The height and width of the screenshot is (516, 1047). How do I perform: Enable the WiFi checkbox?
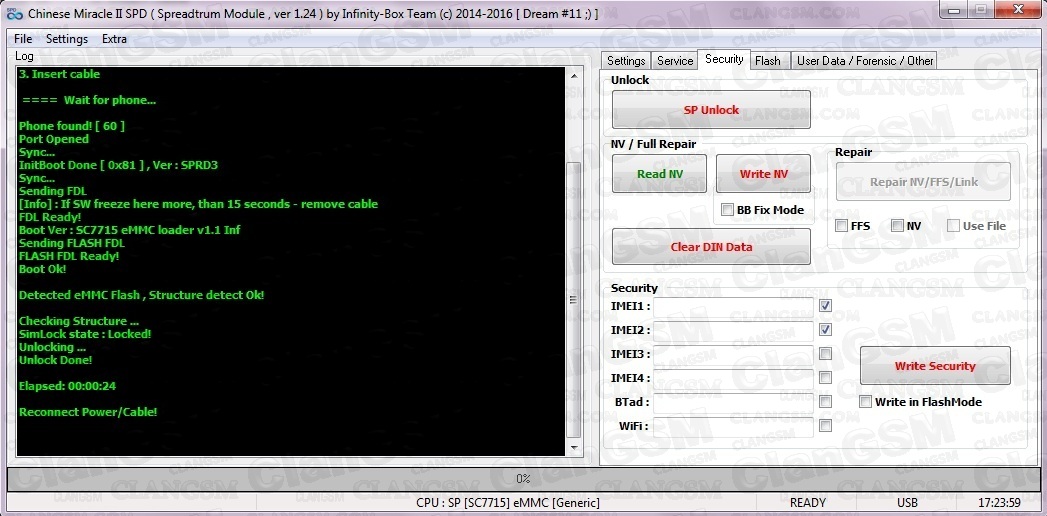[825, 426]
